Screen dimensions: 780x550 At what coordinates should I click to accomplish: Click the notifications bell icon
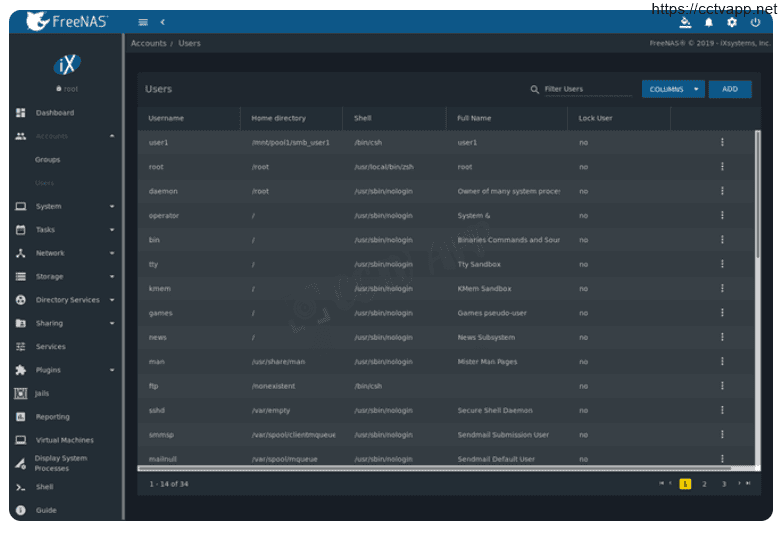[x=709, y=22]
